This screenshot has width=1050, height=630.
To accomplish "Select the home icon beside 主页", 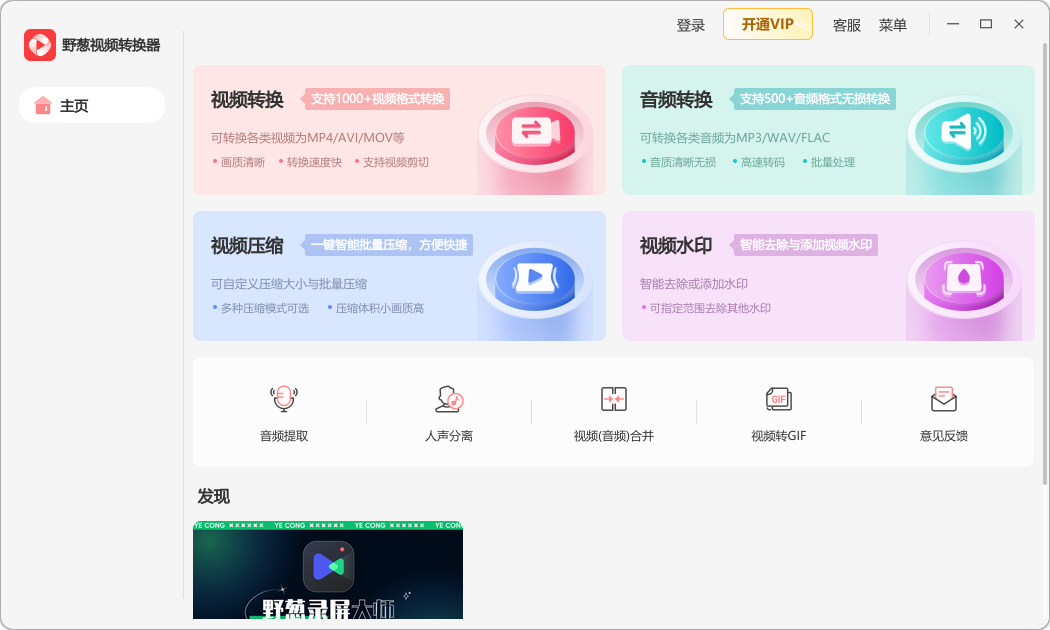I will (42, 105).
